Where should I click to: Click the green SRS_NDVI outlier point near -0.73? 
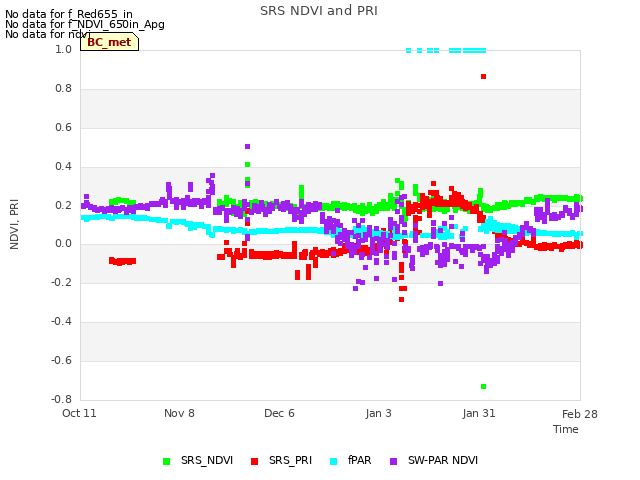483,387
